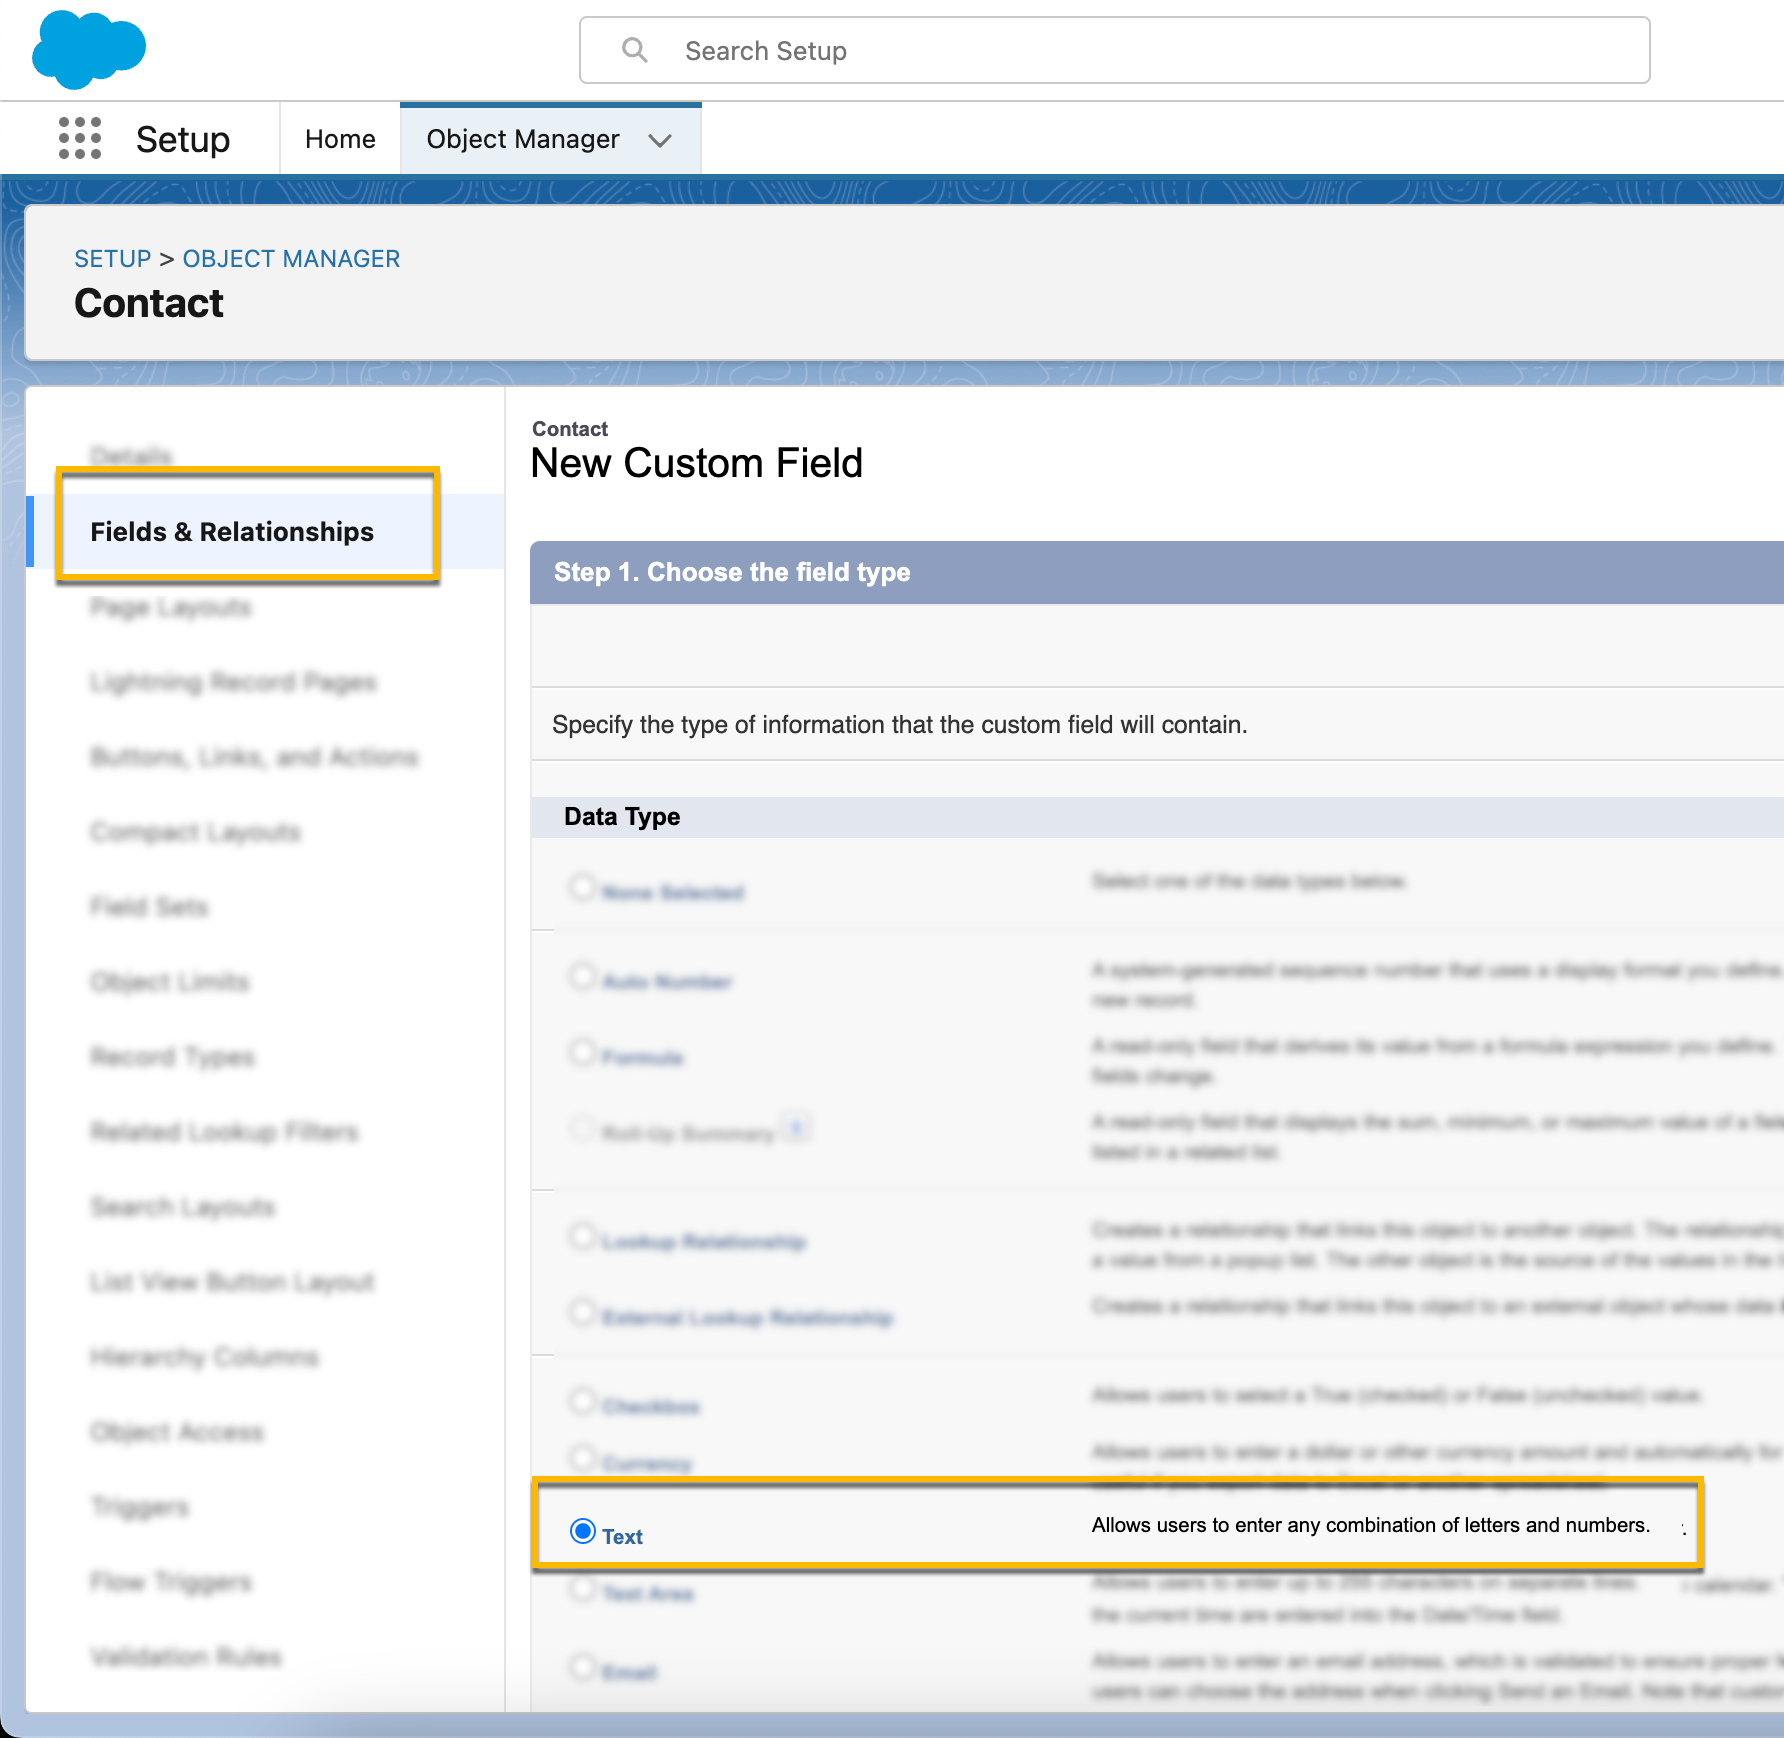Click the magnifier icon in Search Setup

coord(634,50)
